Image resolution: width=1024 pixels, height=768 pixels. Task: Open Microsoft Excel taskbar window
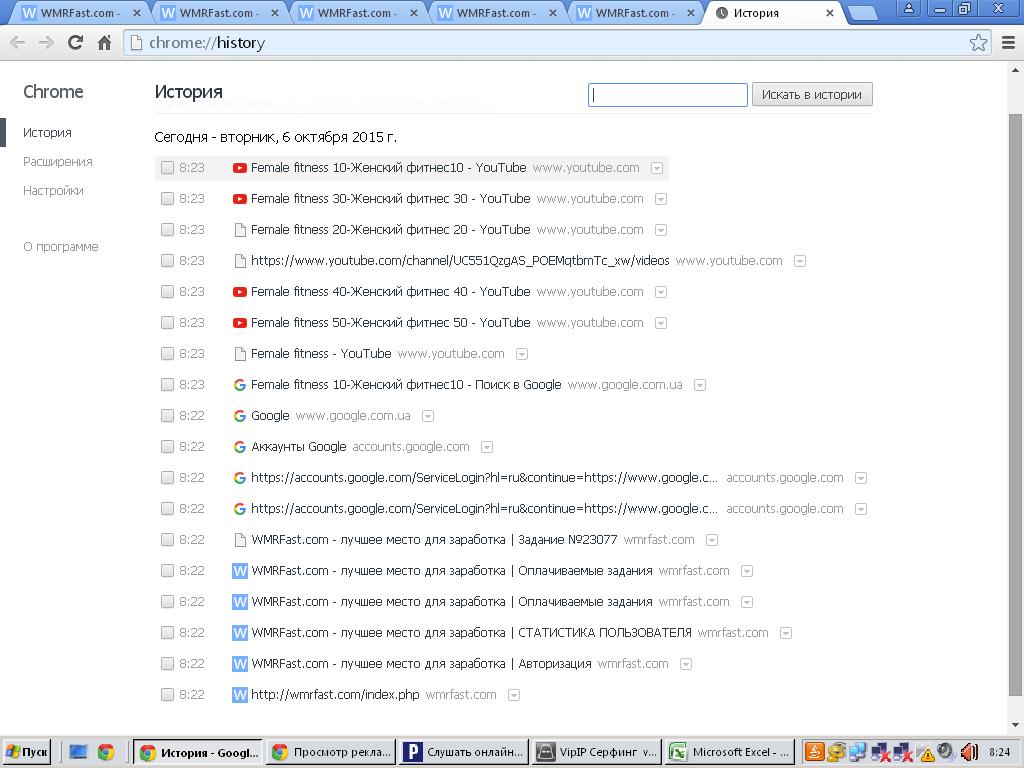click(731, 752)
